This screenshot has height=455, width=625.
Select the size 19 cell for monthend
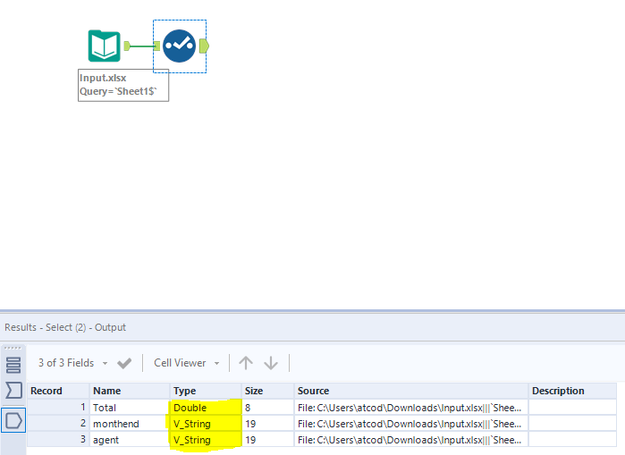(268, 424)
